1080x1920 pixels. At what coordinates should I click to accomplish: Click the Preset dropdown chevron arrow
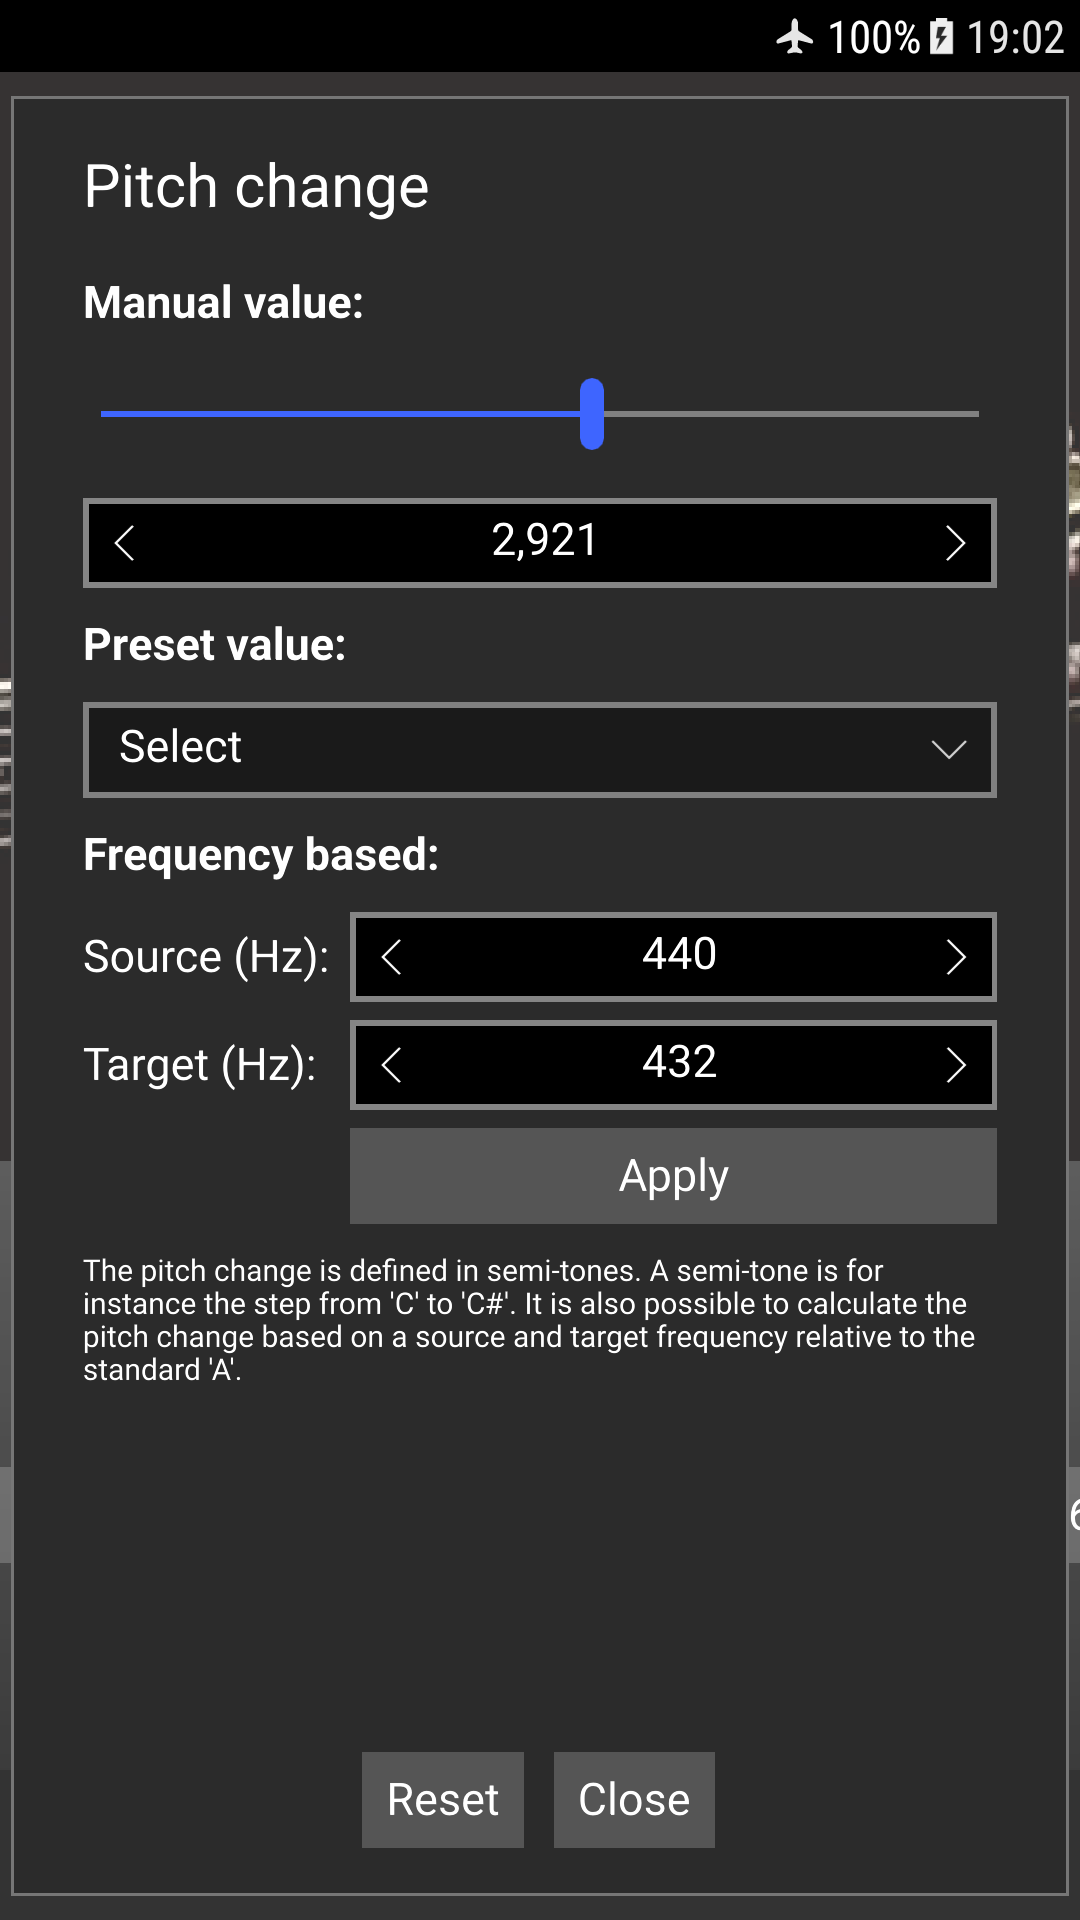pyautogui.click(x=948, y=749)
